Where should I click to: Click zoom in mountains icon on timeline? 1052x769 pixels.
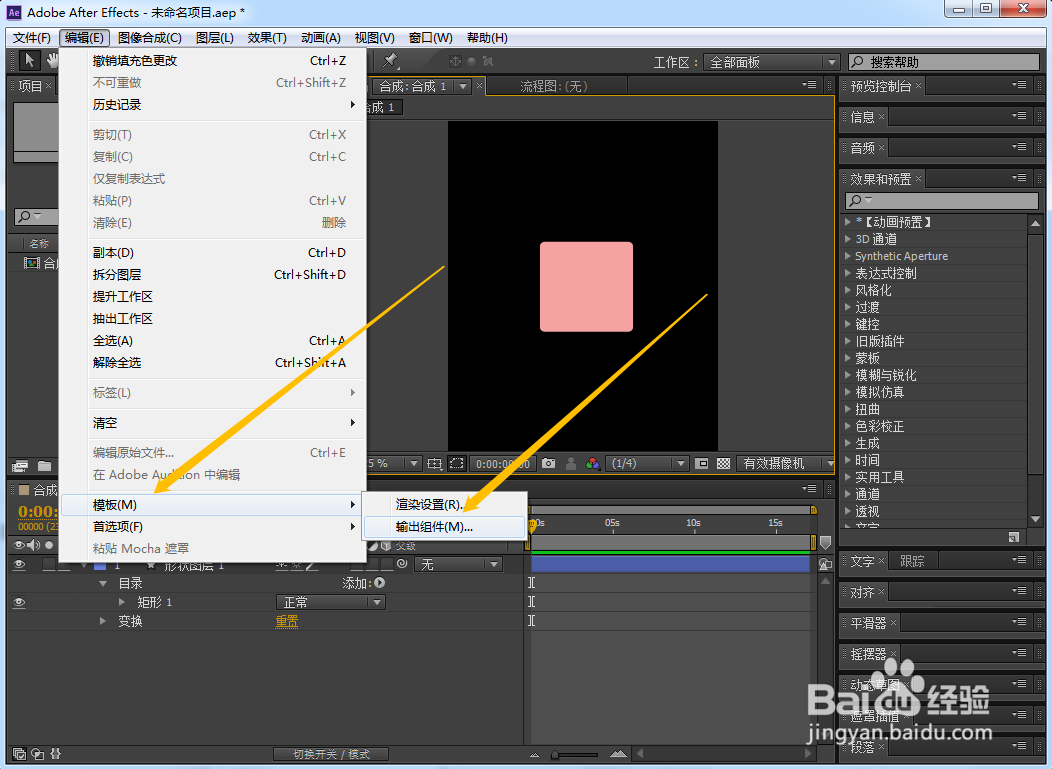point(618,754)
